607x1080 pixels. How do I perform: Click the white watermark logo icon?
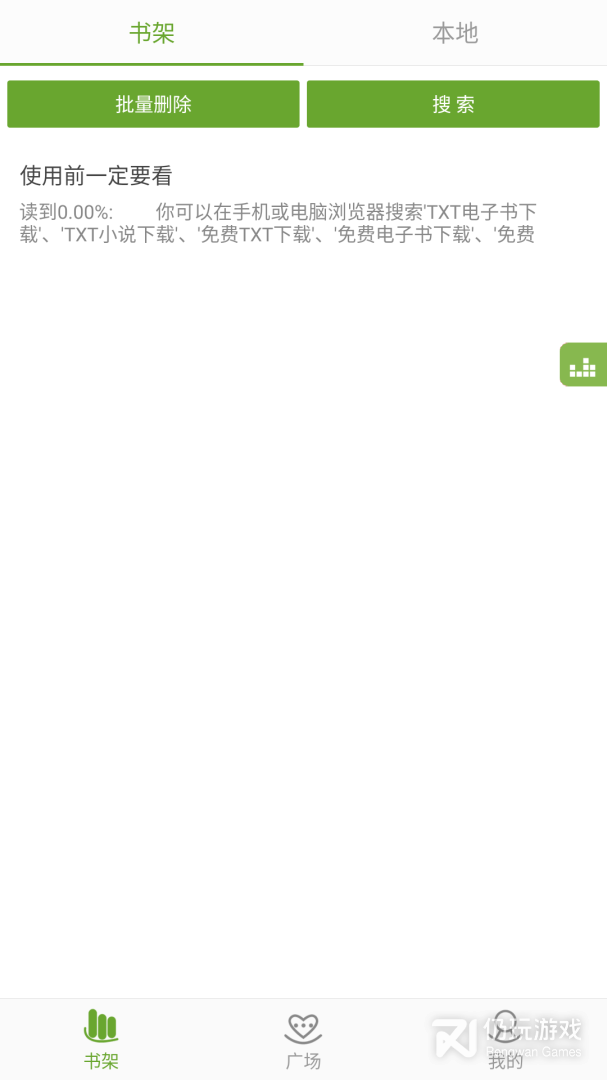[x=454, y=1037]
